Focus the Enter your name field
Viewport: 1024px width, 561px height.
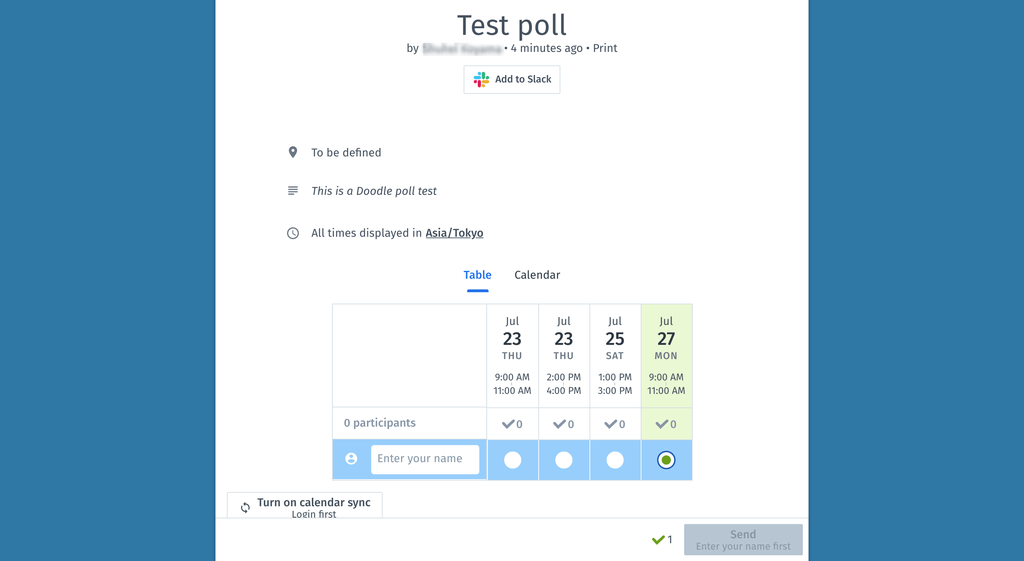[x=424, y=459]
